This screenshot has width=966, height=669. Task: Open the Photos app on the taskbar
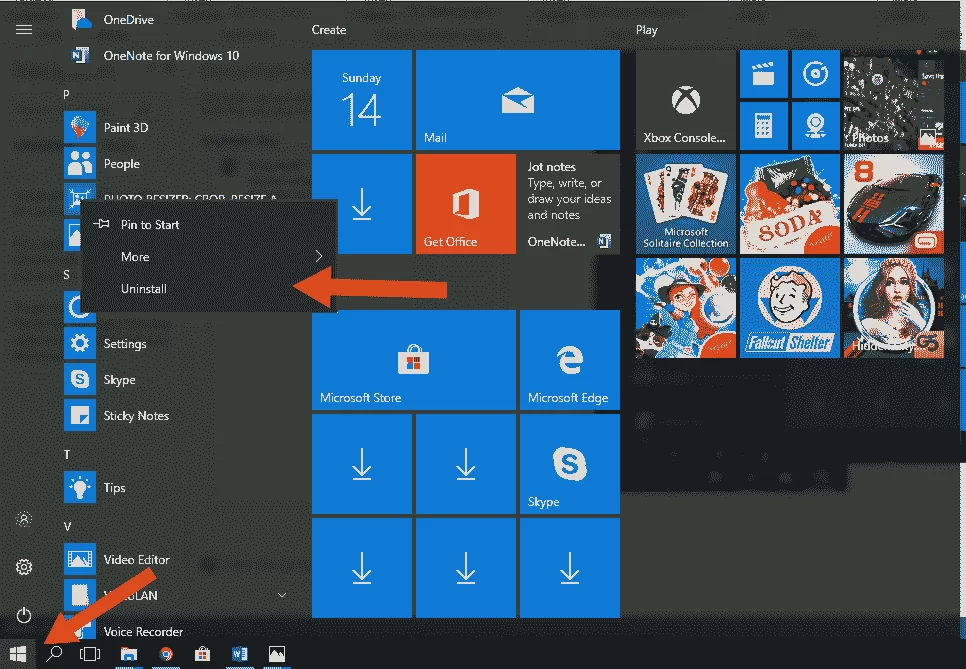(277, 654)
